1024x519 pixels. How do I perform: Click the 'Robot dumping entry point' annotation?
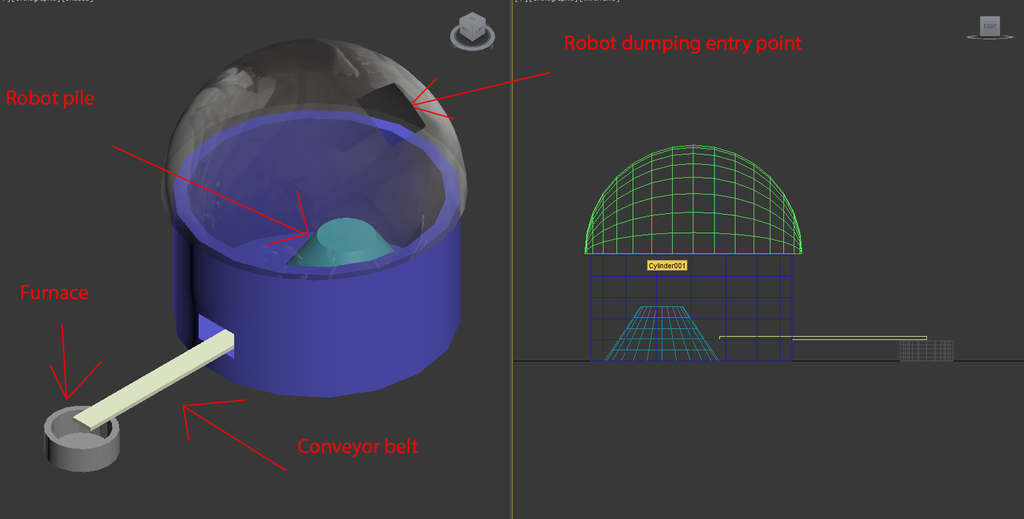coord(682,43)
